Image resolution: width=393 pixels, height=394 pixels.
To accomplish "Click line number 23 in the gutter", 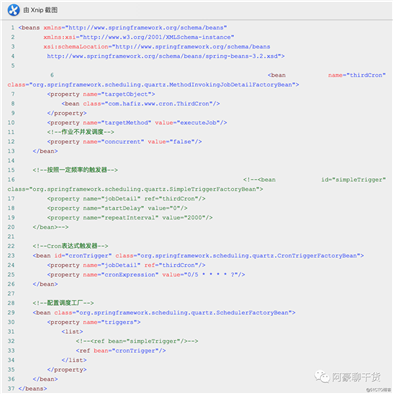I will point(11,256).
